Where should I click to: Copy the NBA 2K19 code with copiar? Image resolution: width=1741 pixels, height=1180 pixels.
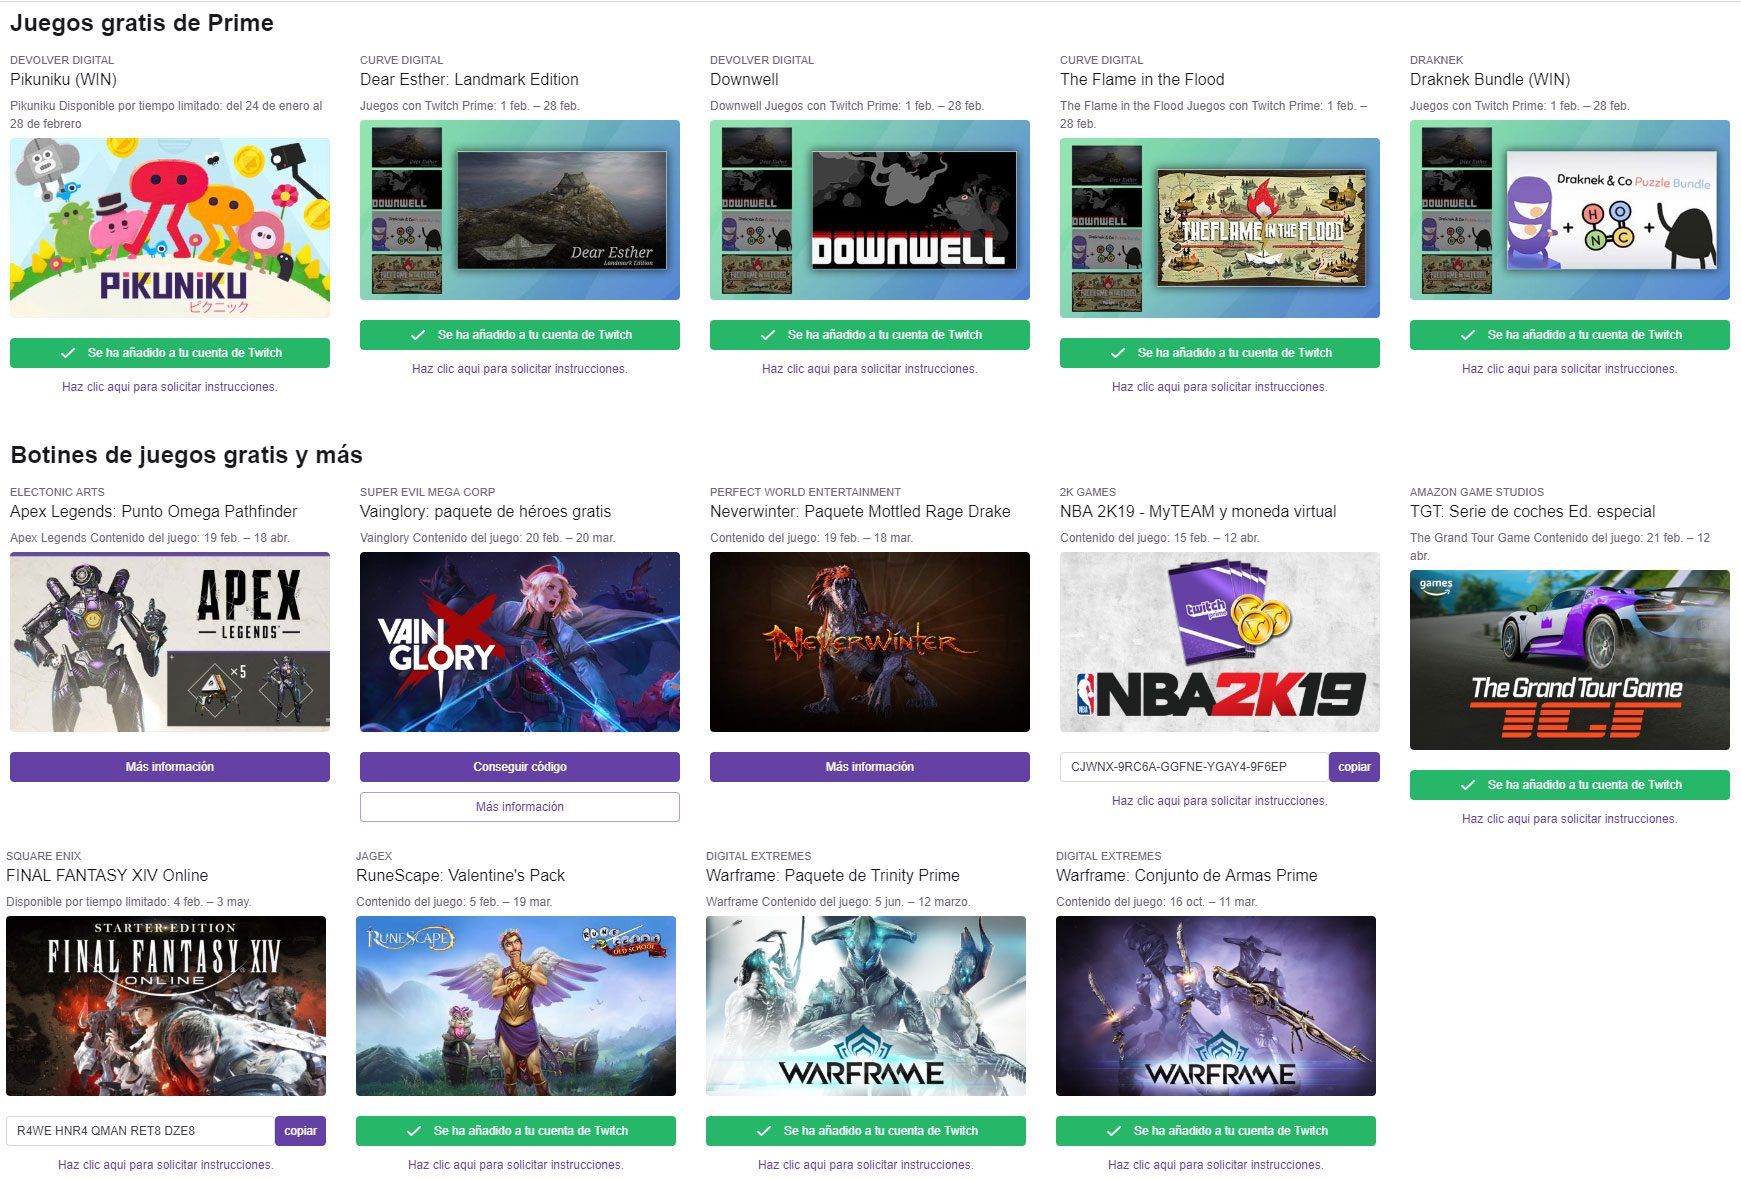click(x=1354, y=767)
